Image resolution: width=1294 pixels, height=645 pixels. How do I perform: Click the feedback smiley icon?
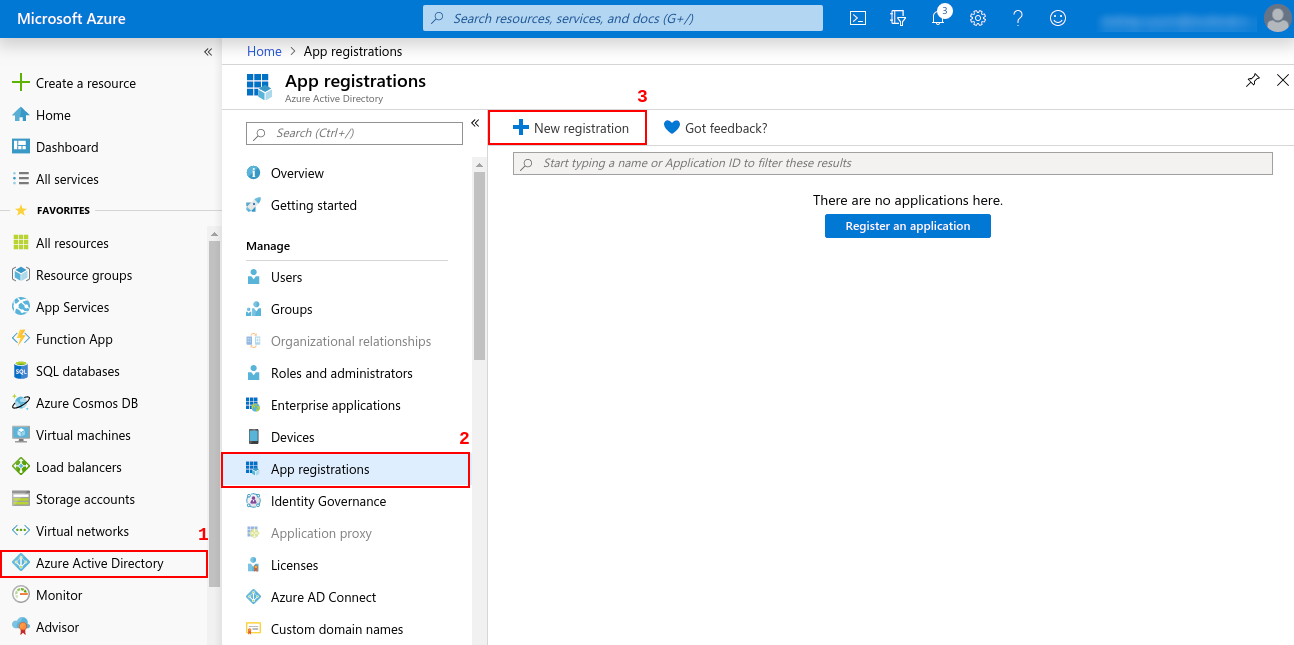pos(1058,18)
